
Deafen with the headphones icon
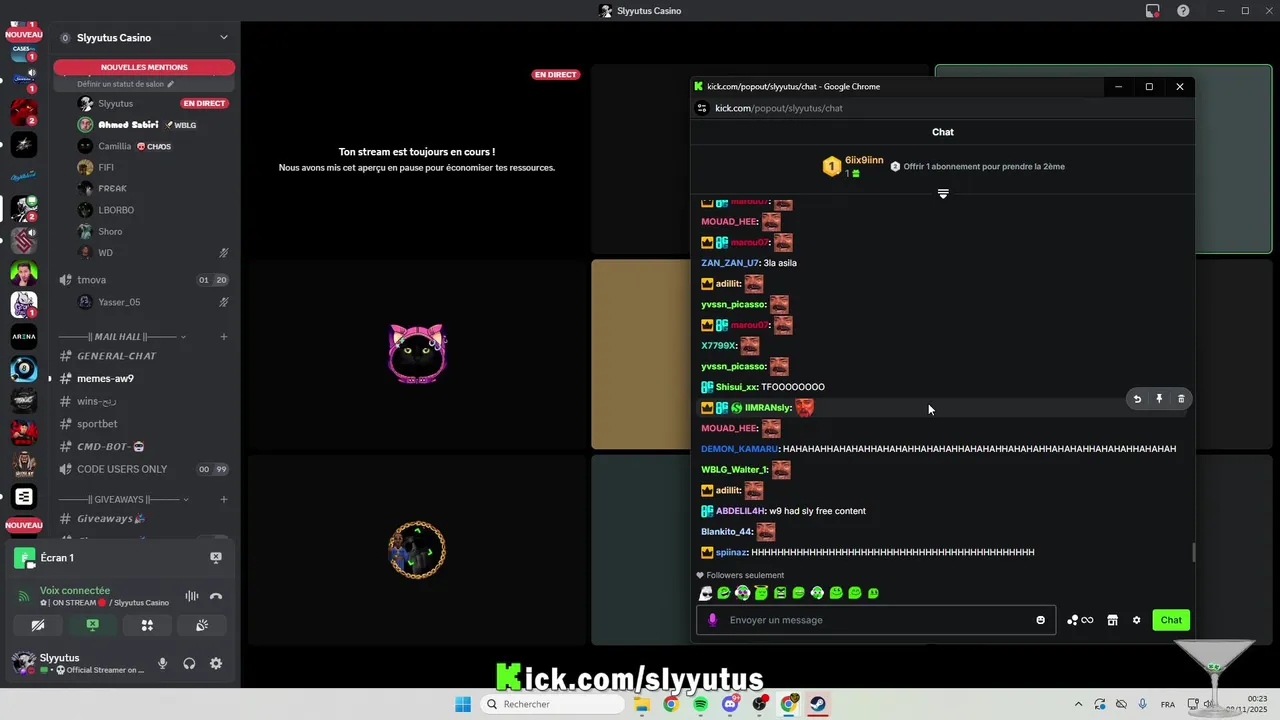coord(189,663)
